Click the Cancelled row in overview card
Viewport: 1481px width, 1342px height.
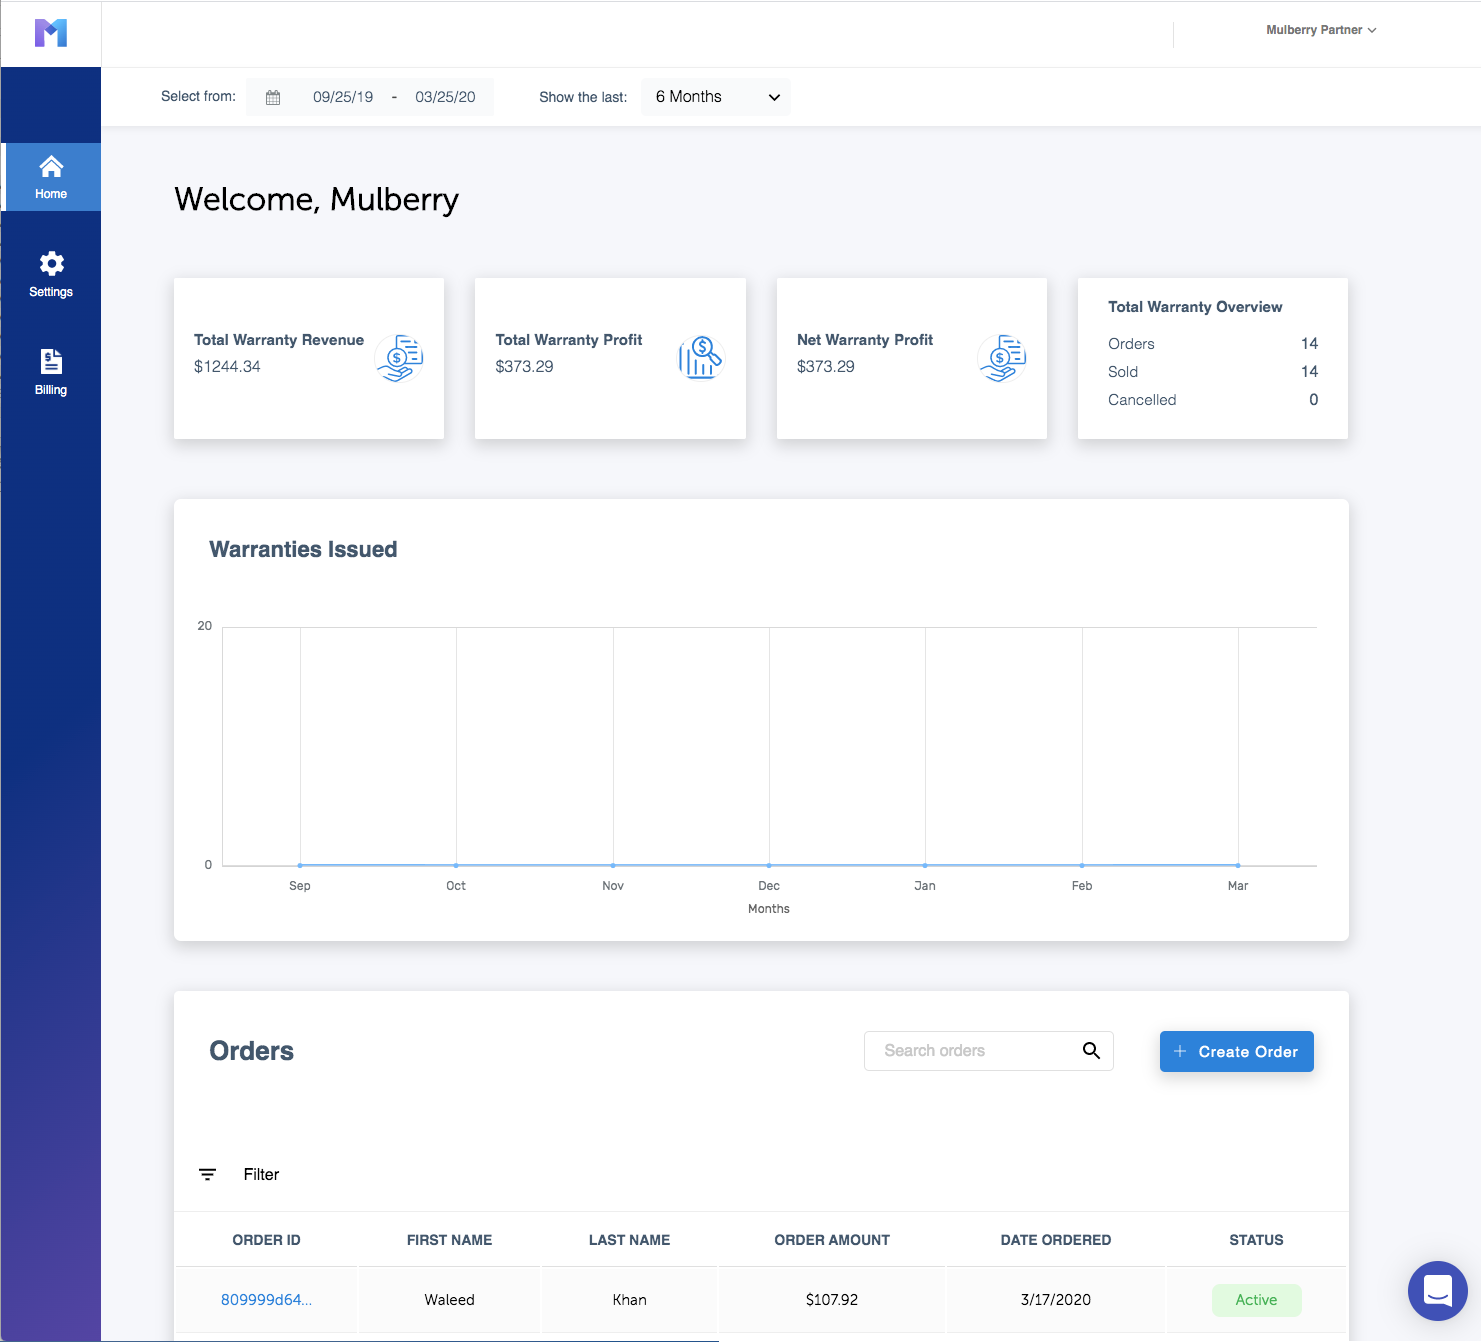pyautogui.click(x=1213, y=400)
